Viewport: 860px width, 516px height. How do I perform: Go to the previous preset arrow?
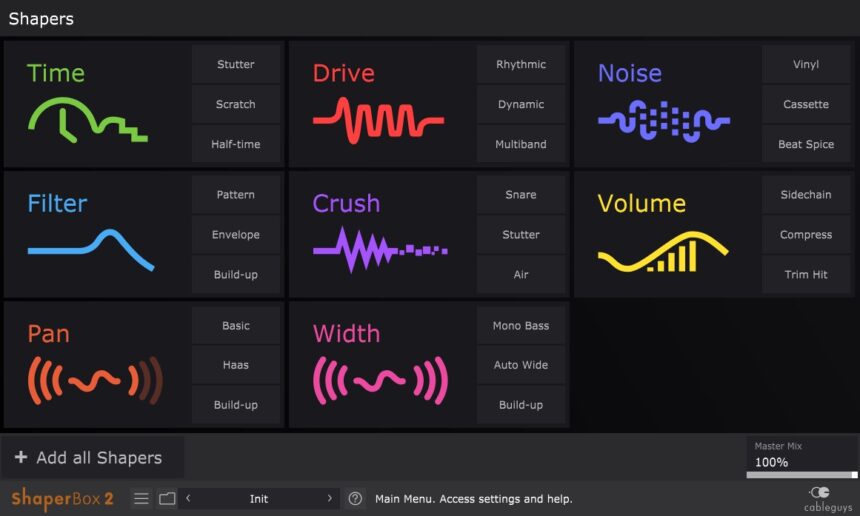point(188,498)
